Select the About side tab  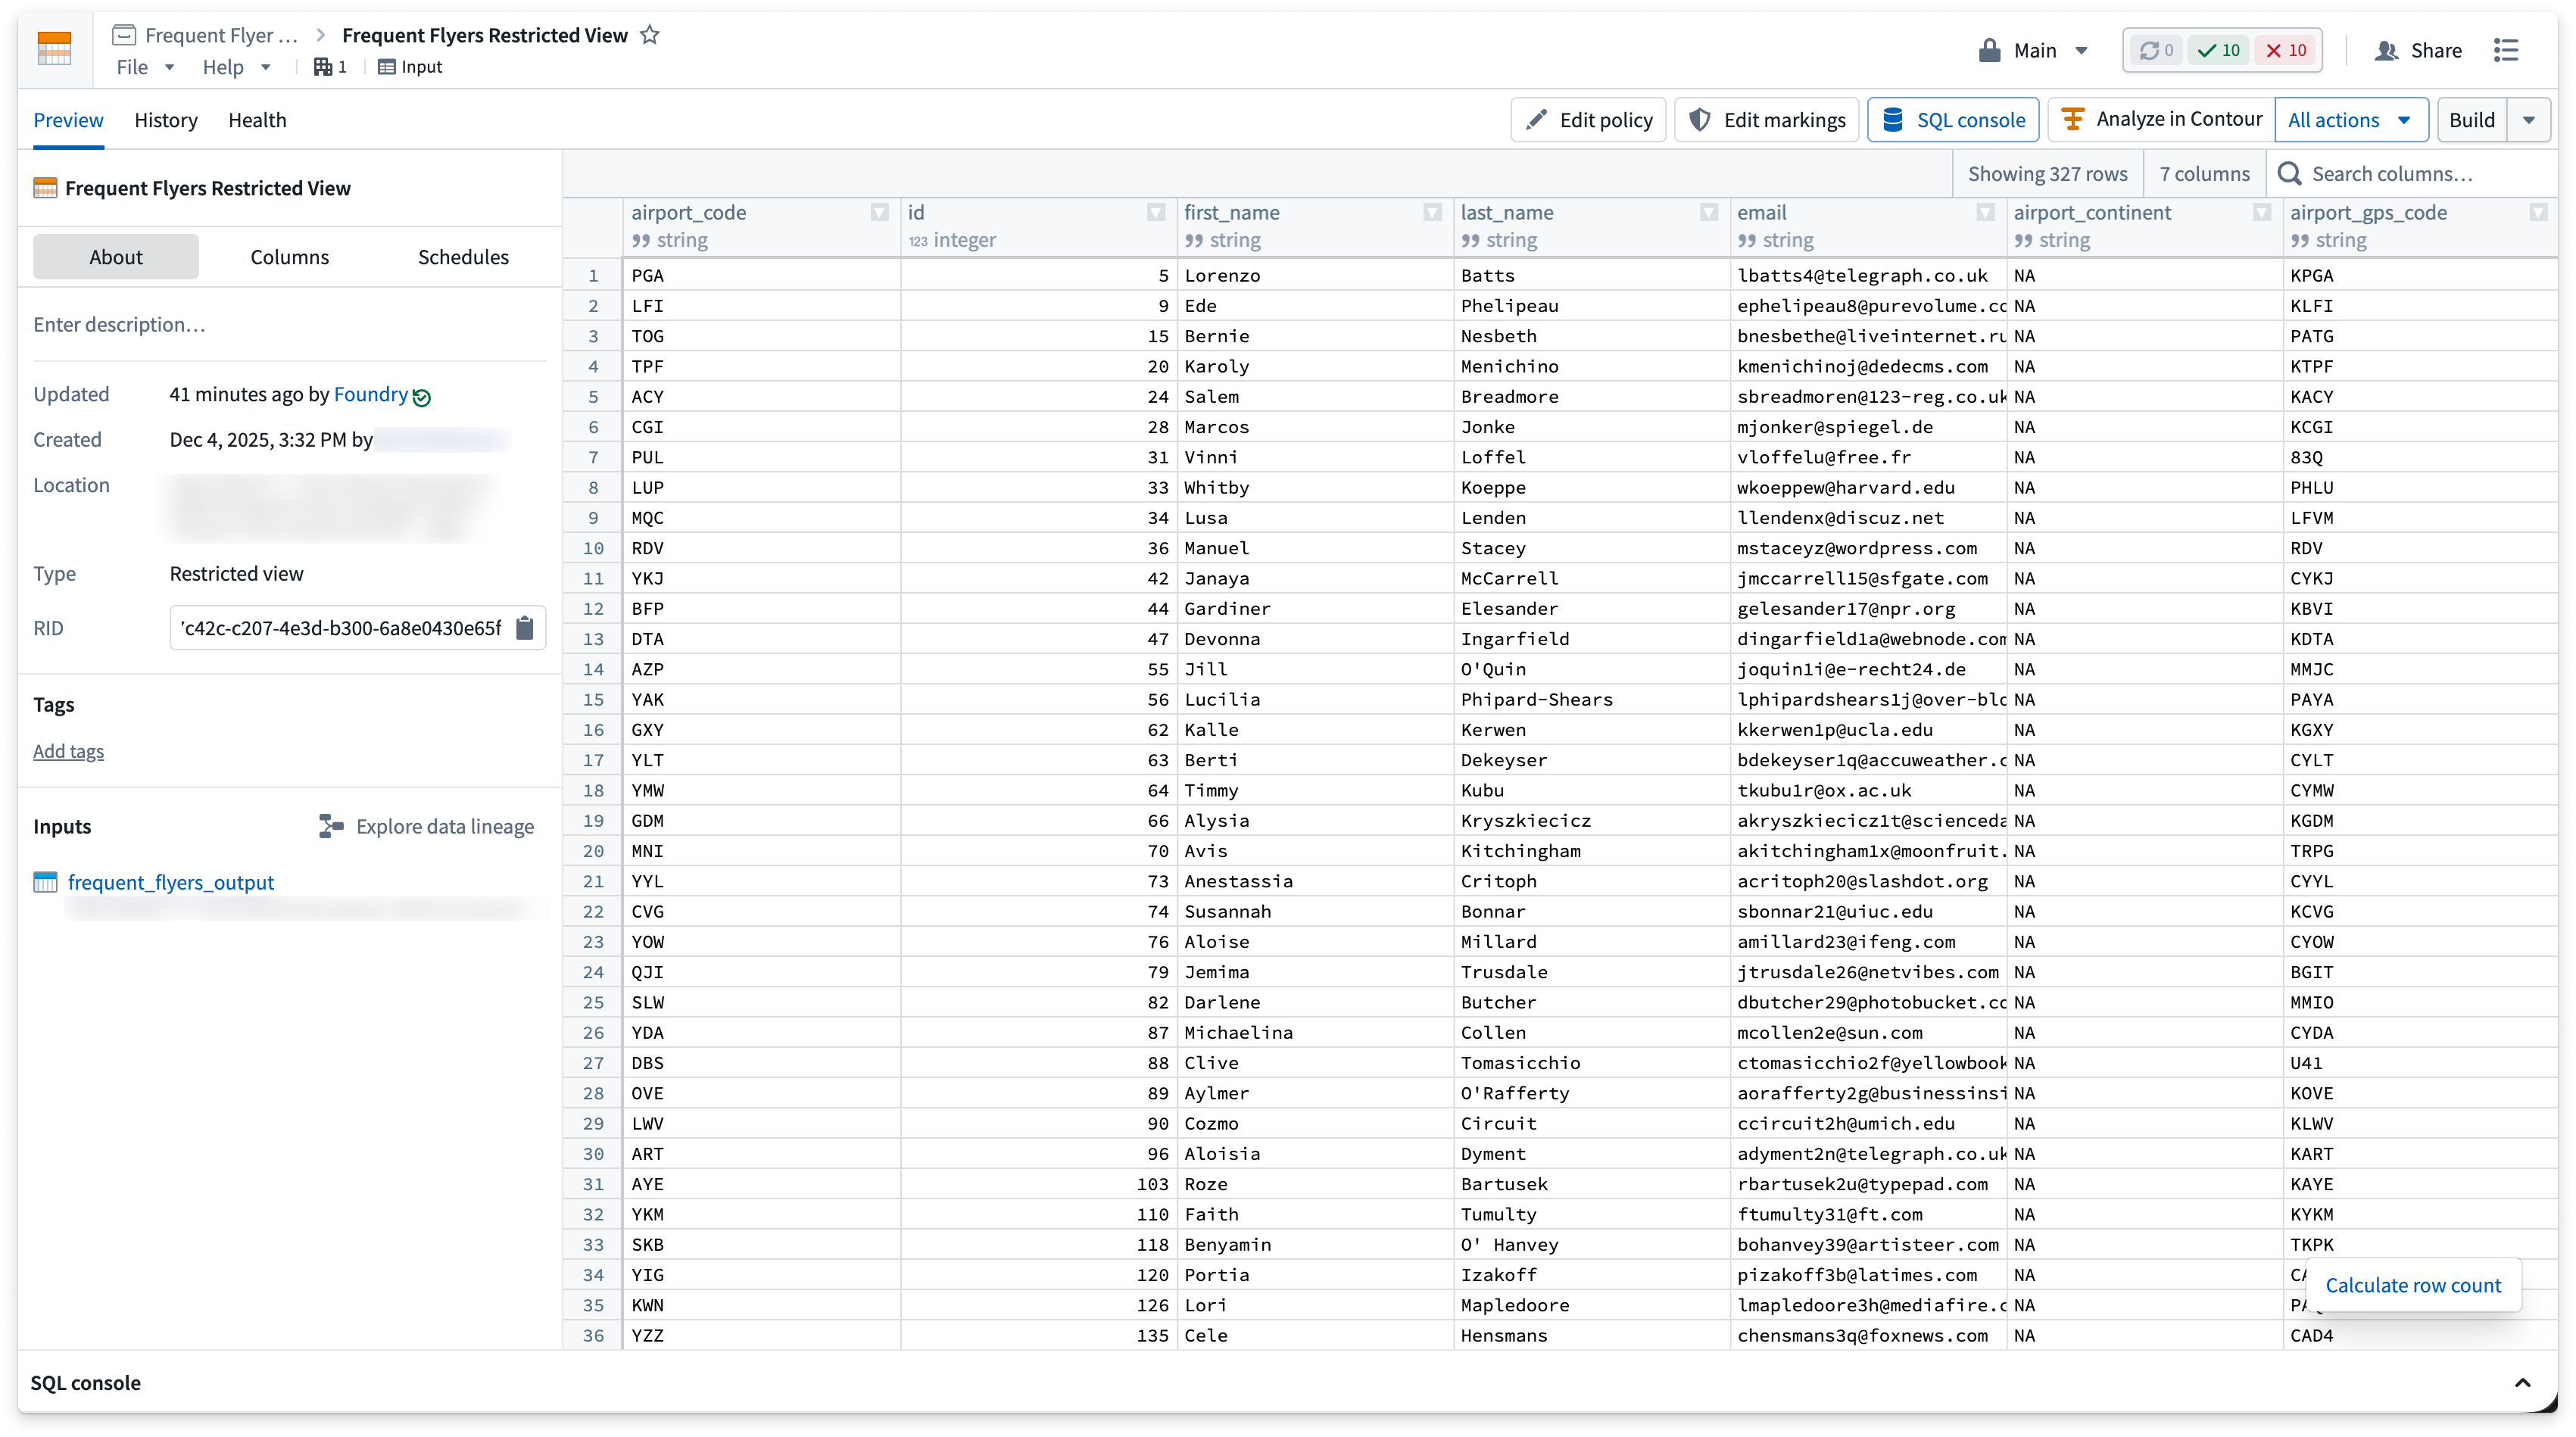[116, 257]
